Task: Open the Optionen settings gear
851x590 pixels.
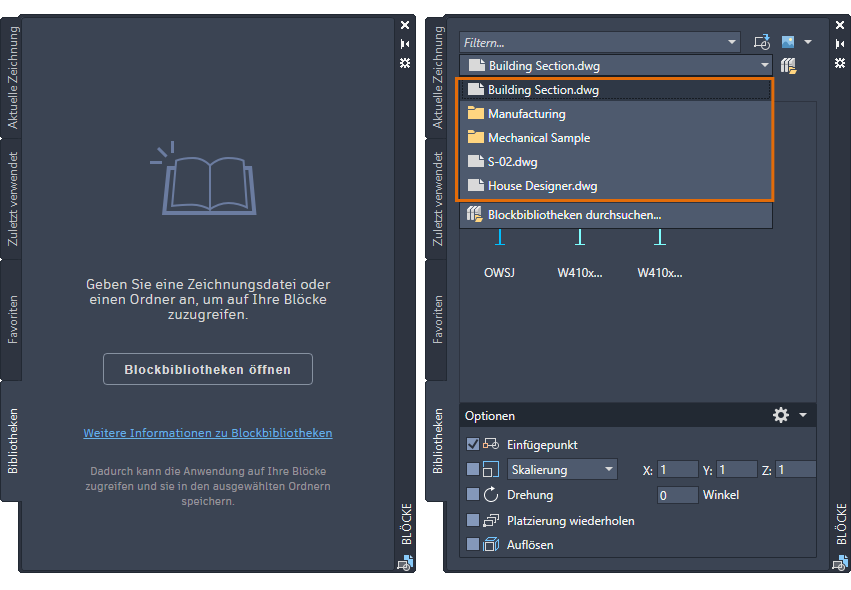Action: (780, 415)
